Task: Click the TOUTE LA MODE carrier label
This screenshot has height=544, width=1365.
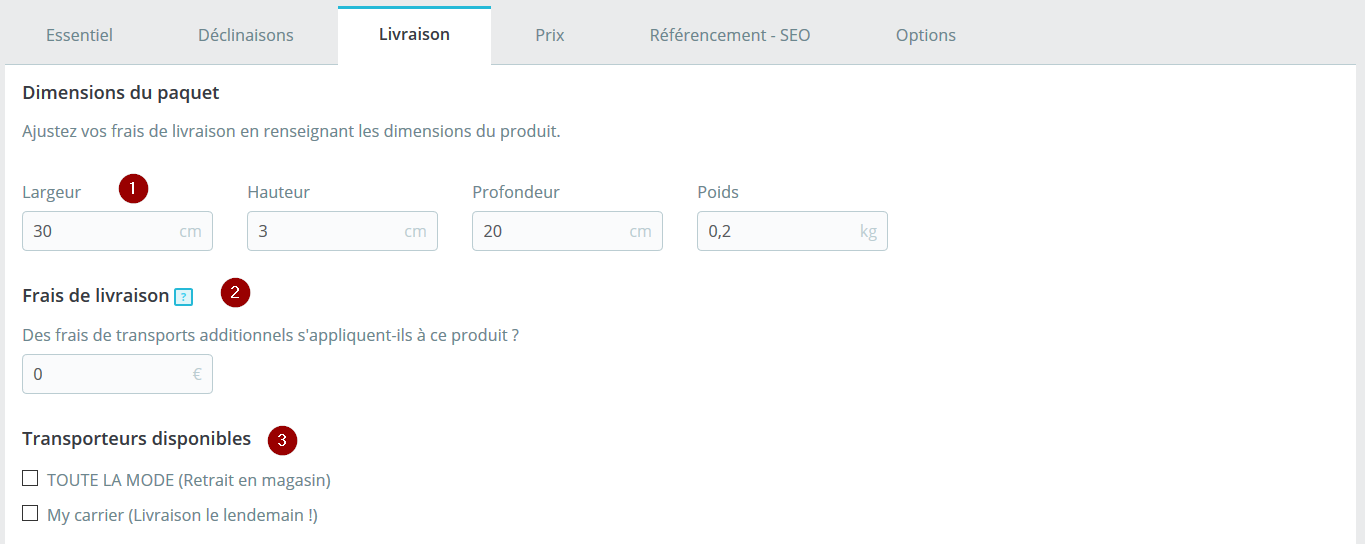Action: click(x=189, y=480)
